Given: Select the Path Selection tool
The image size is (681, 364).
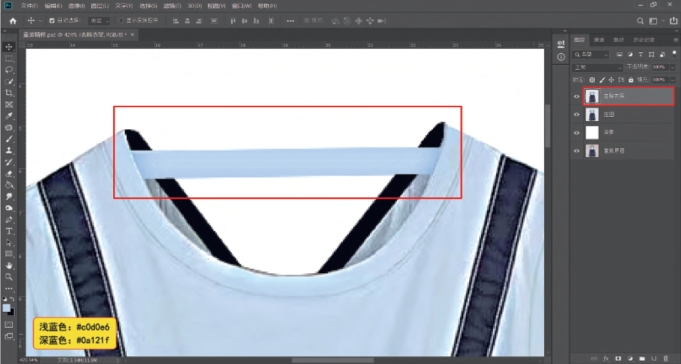Looking at the screenshot, I should tap(9, 243).
